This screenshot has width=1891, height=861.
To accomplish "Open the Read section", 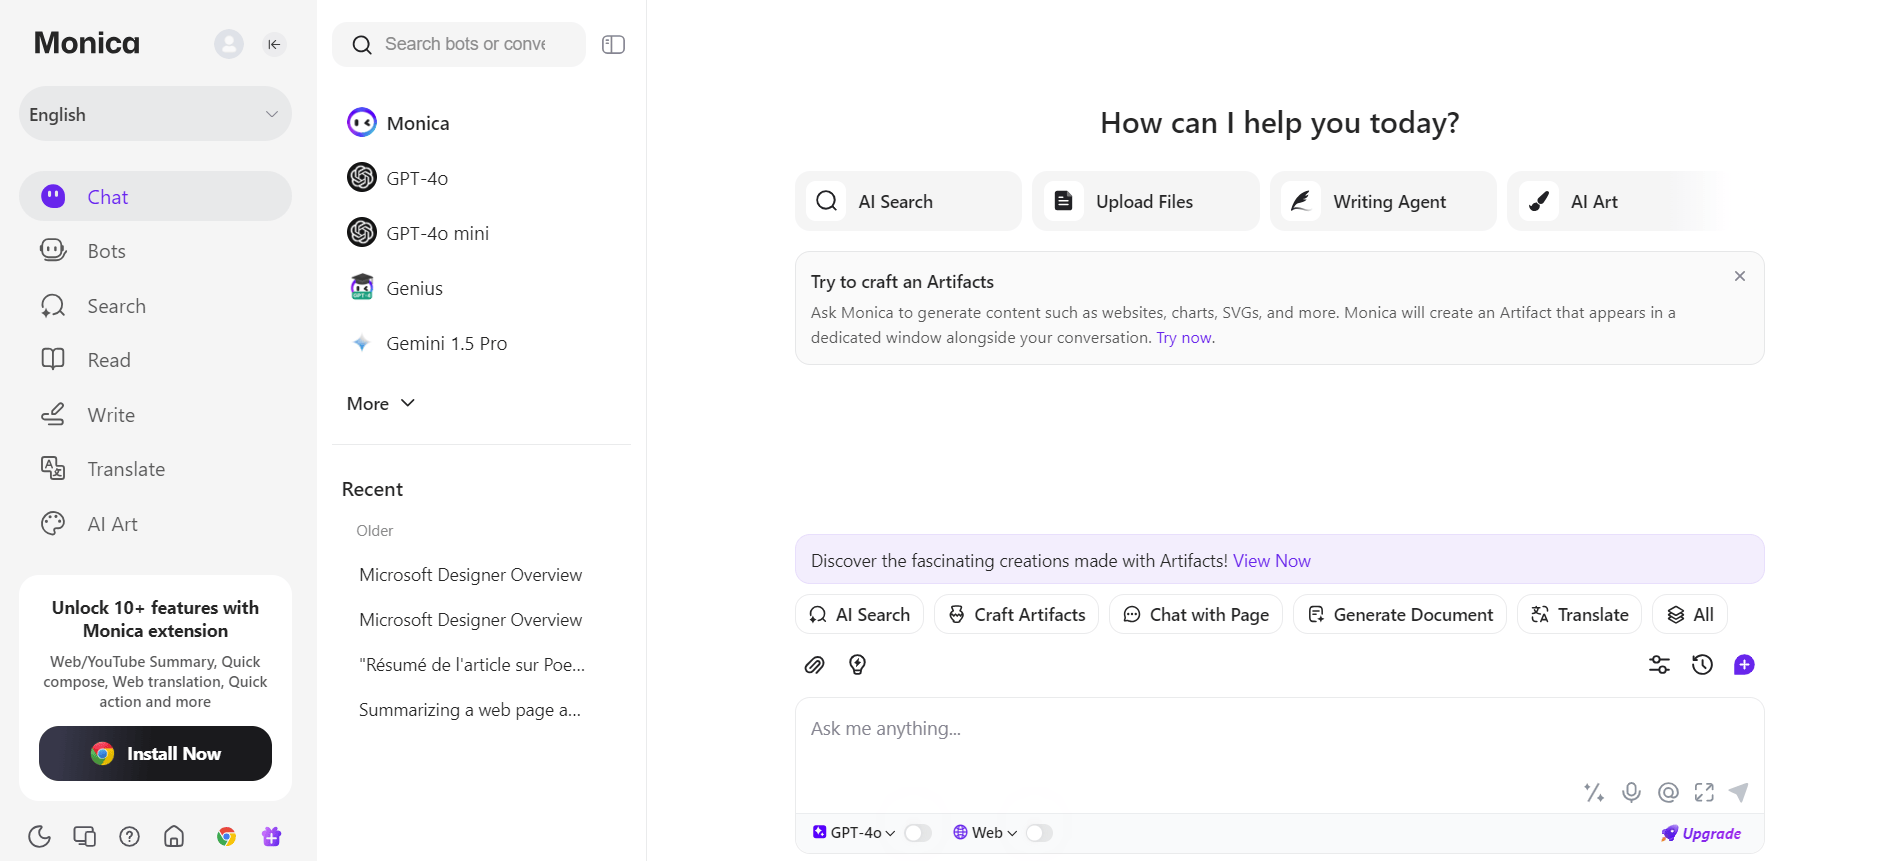I will [x=155, y=360].
